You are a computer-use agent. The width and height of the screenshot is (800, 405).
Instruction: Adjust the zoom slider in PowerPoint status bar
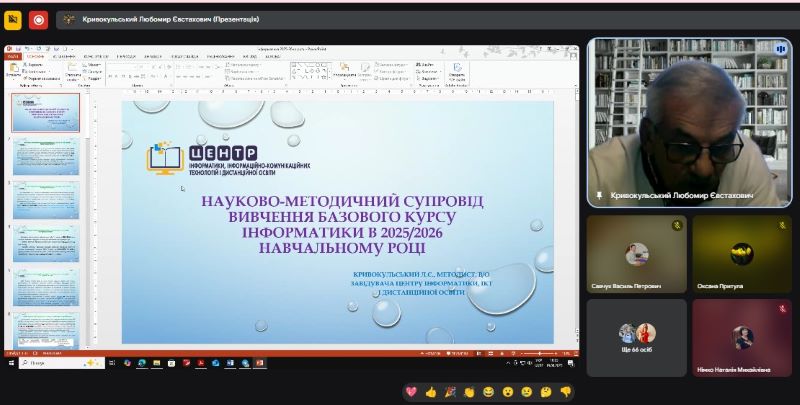coord(539,353)
